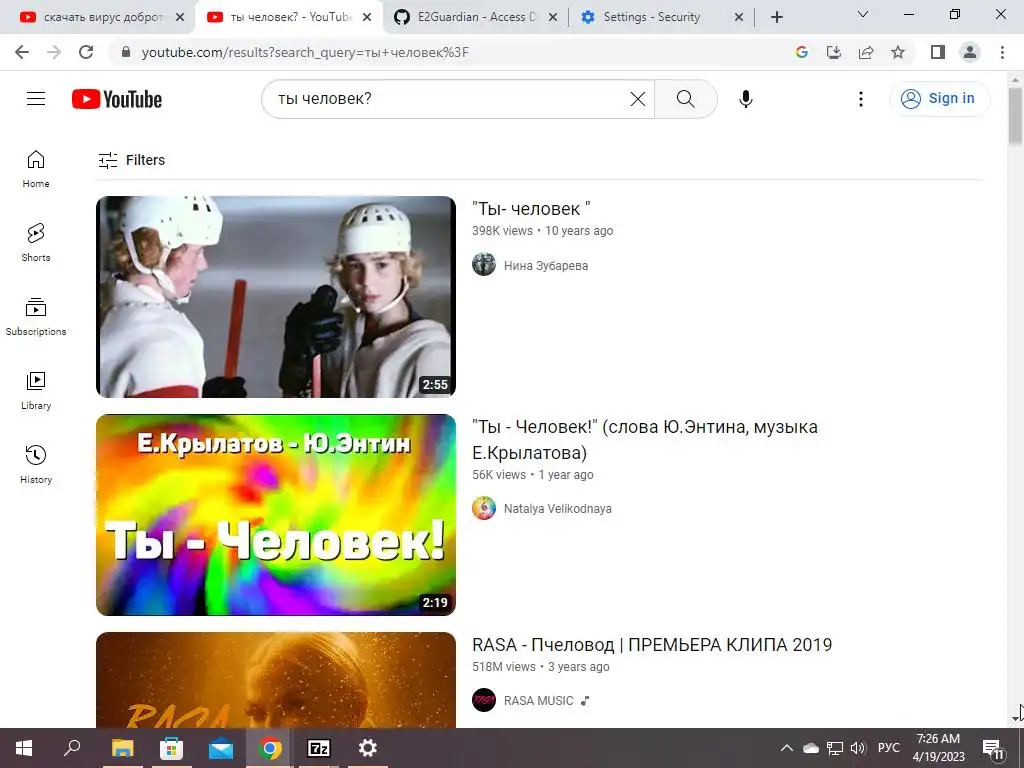
Task: Click RASA MUSIC channel avatar
Action: click(484, 700)
